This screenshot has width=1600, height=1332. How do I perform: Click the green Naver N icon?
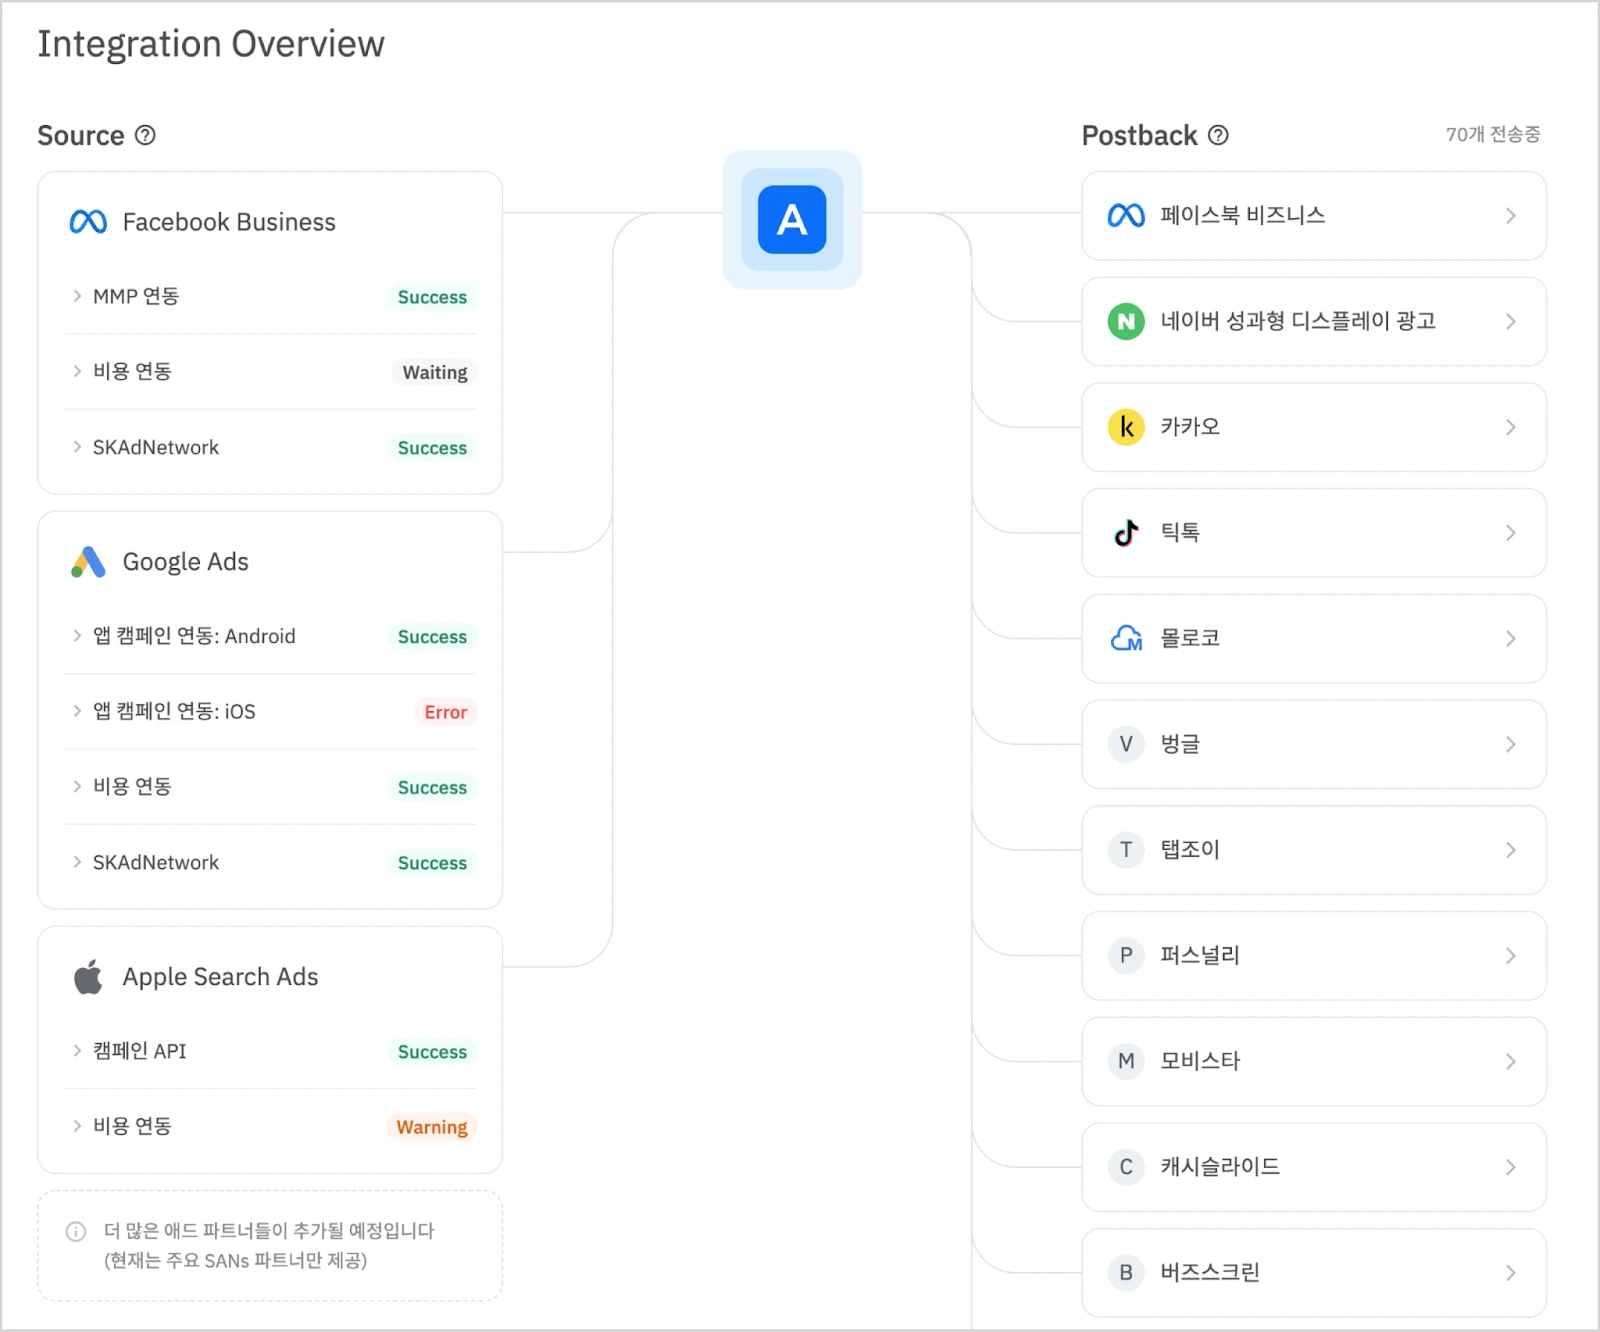point(1126,321)
